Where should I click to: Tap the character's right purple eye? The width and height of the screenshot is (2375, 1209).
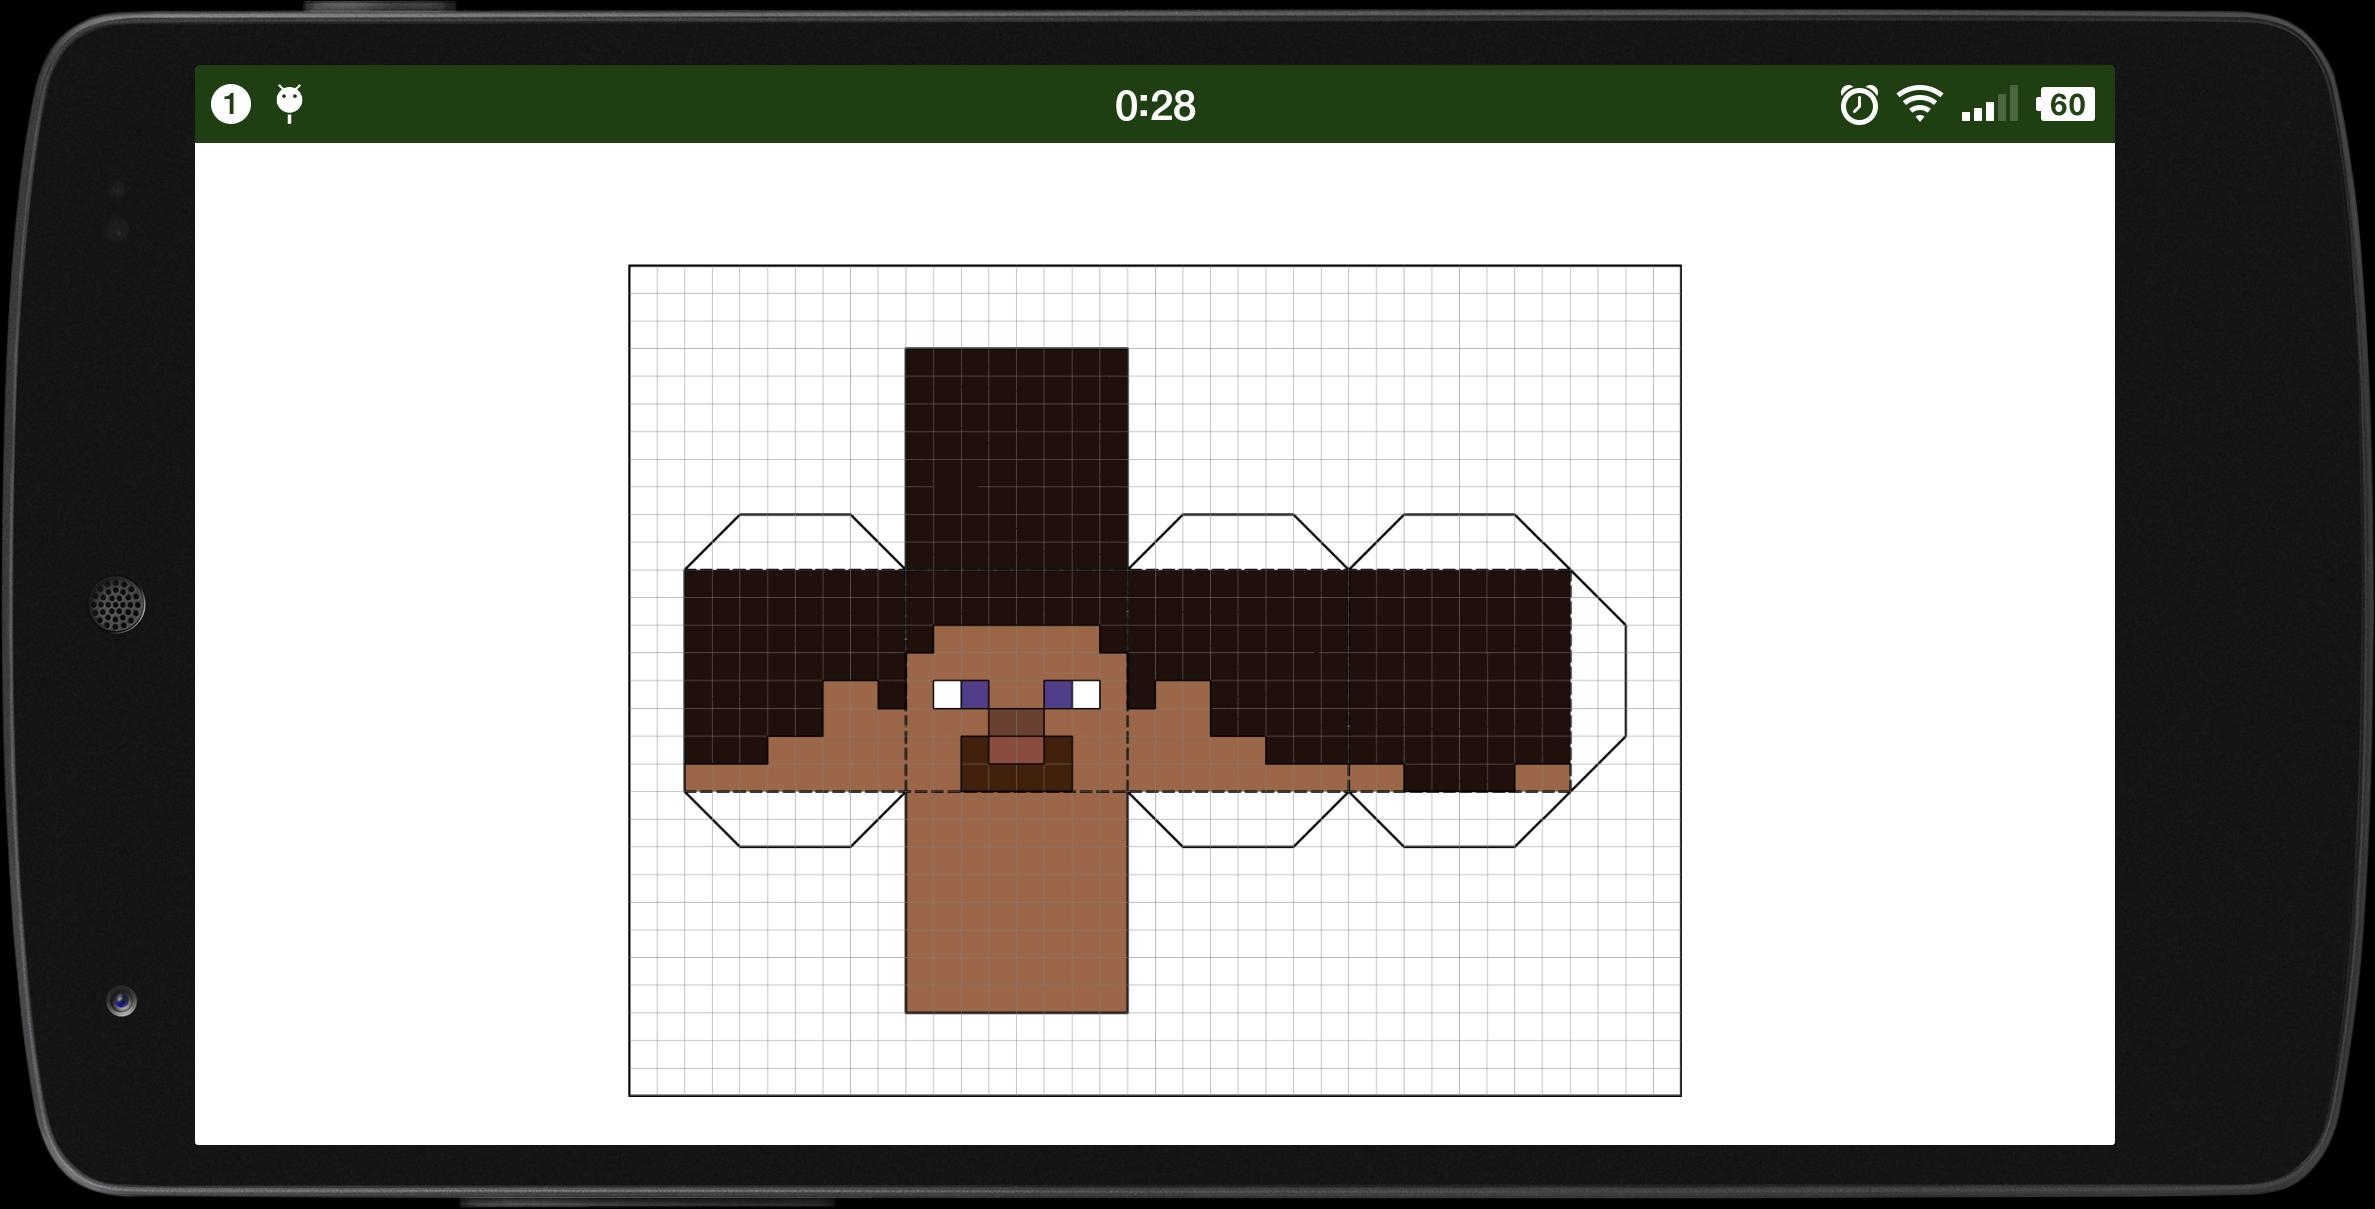pos(1058,694)
